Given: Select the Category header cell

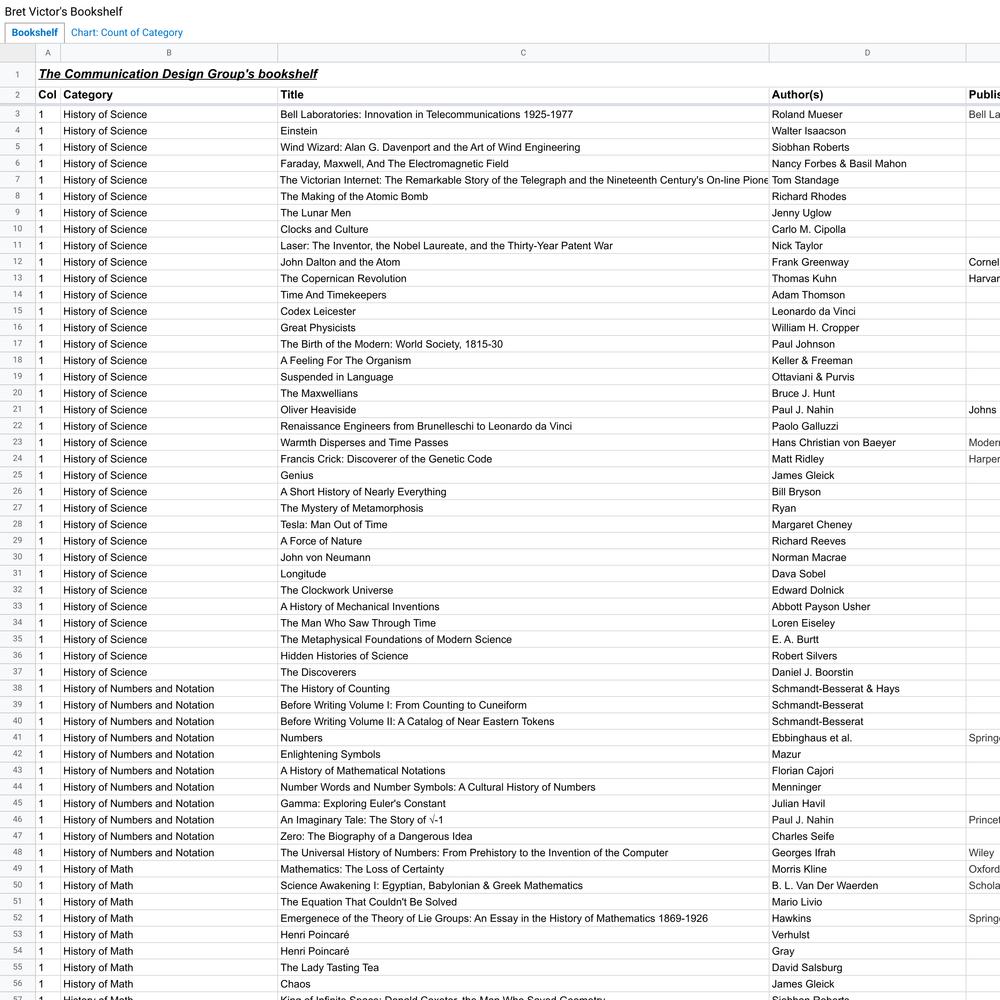Looking at the screenshot, I should [169, 95].
